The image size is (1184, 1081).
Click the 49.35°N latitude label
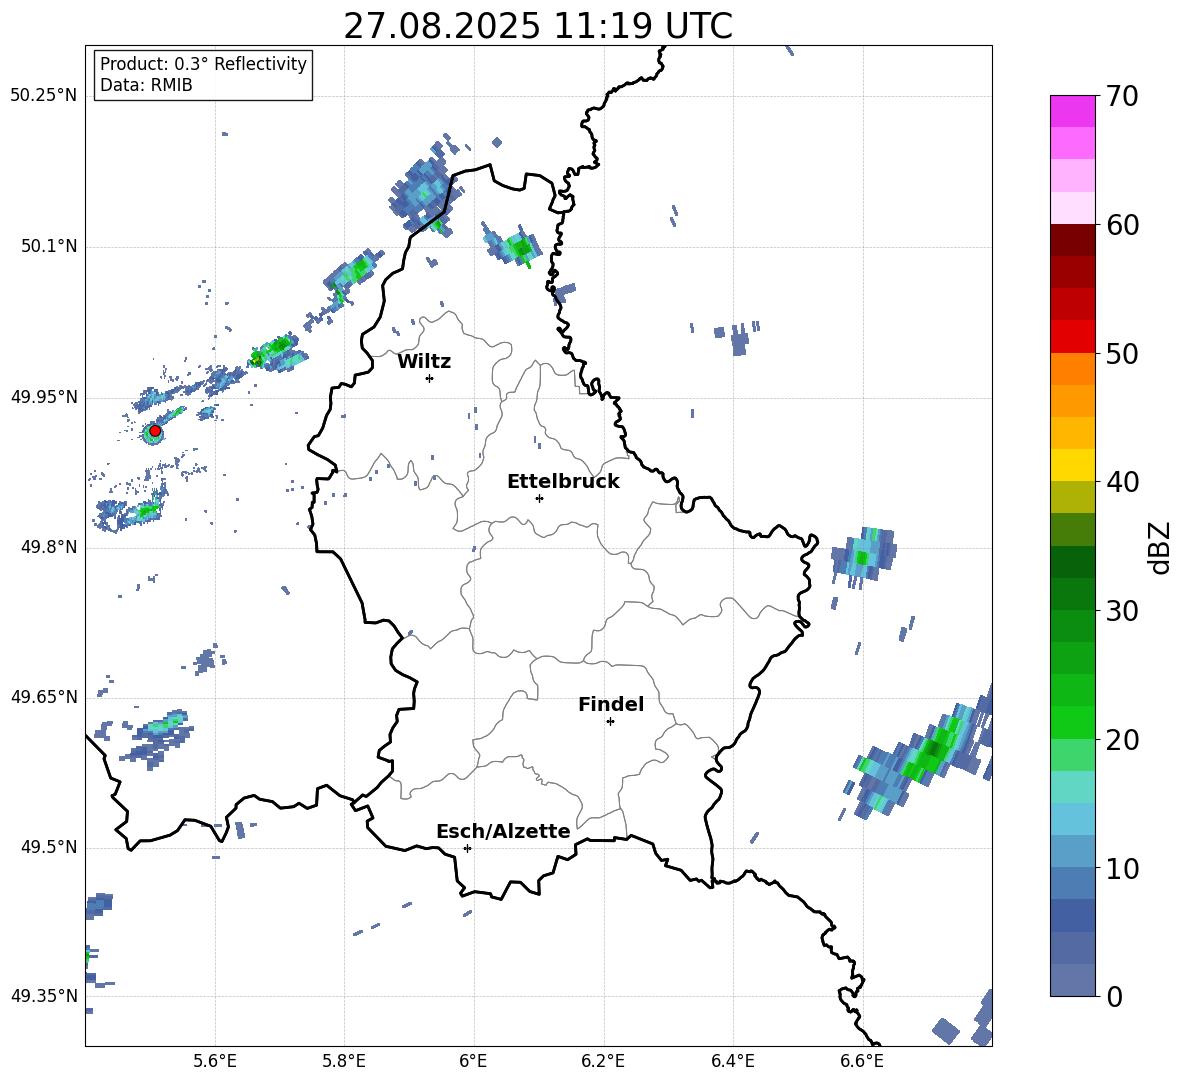44,996
